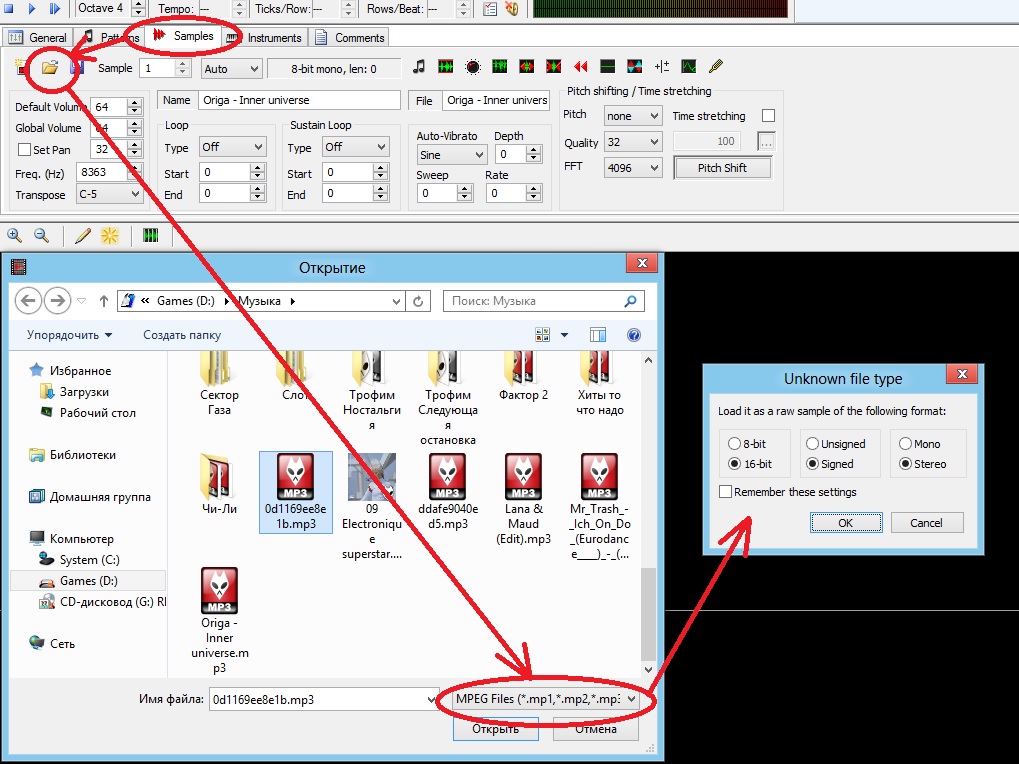1019x764 pixels.
Task: Click the silence sample flat line icon
Action: coord(607,67)
